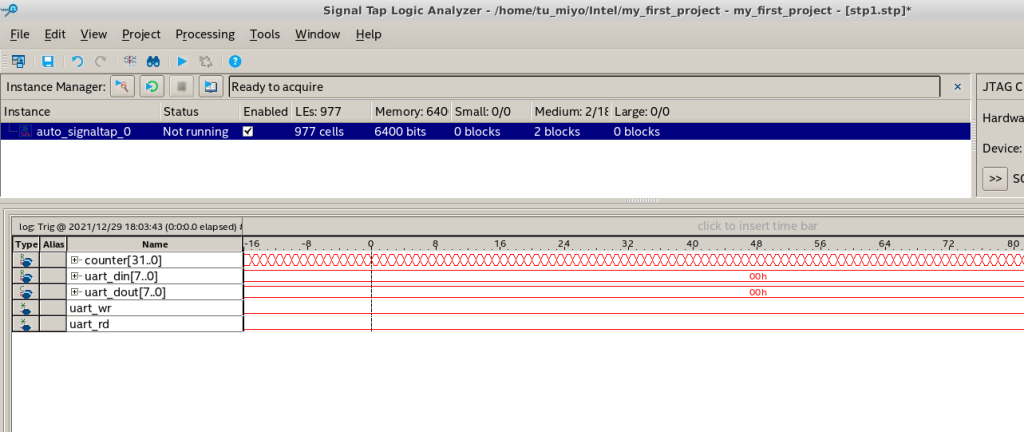Click the Read Data icon beside Stop
Image resolution: width=1024 pixels, height=432 pixels.
(x=210, y=86)
